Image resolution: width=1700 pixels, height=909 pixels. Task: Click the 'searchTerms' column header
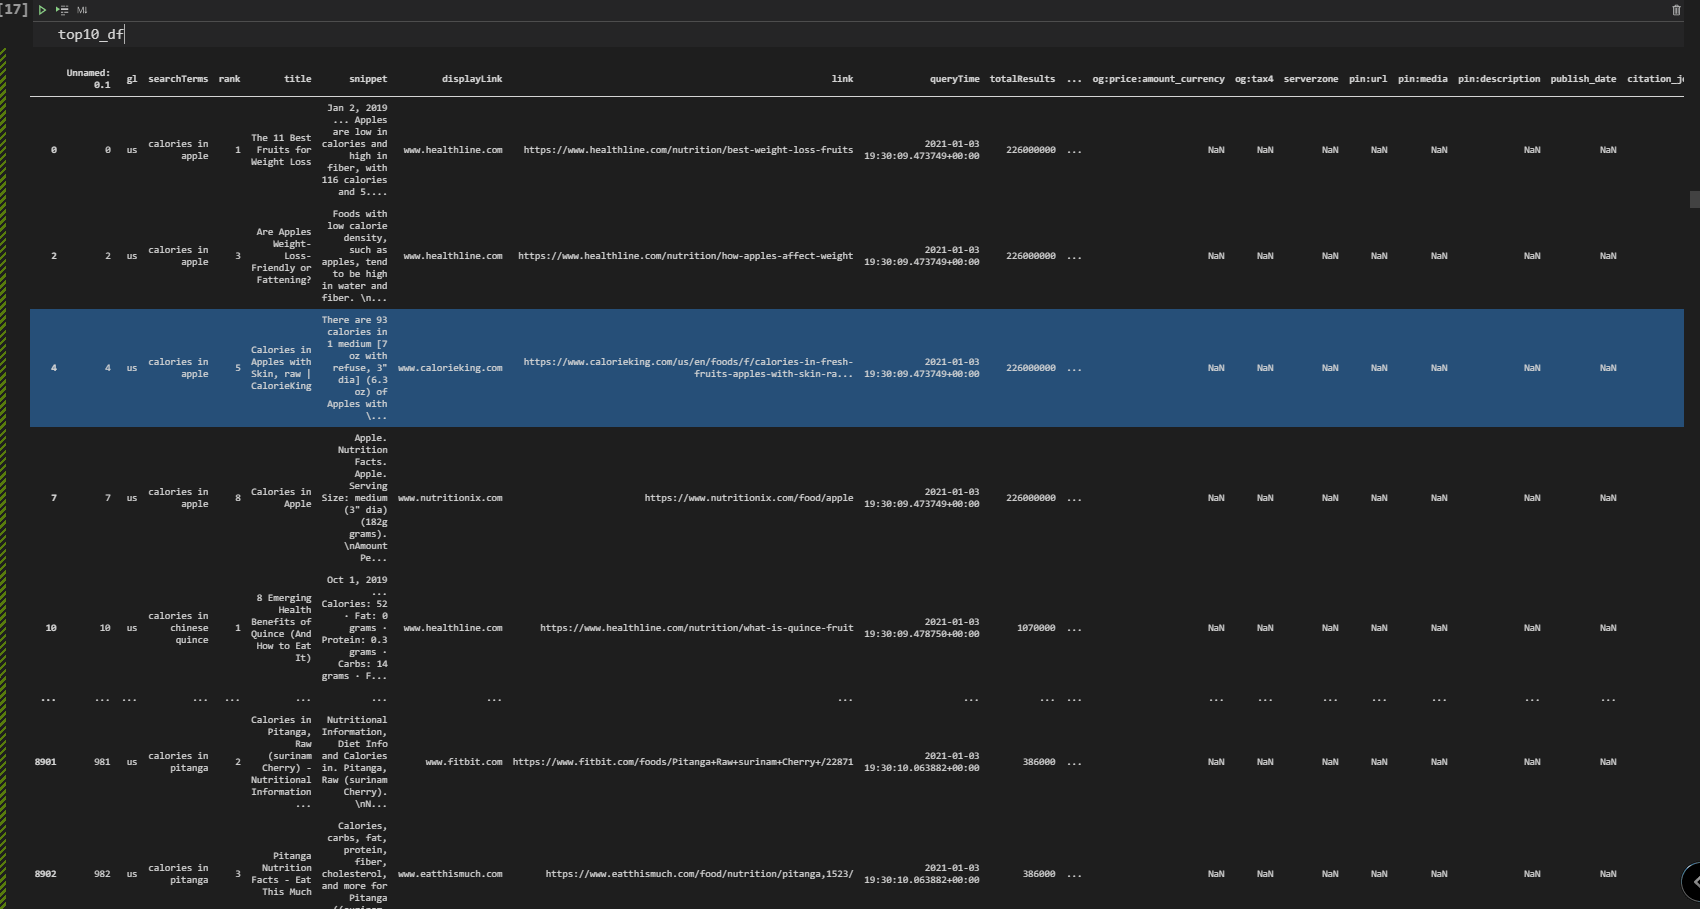[178, 79]
